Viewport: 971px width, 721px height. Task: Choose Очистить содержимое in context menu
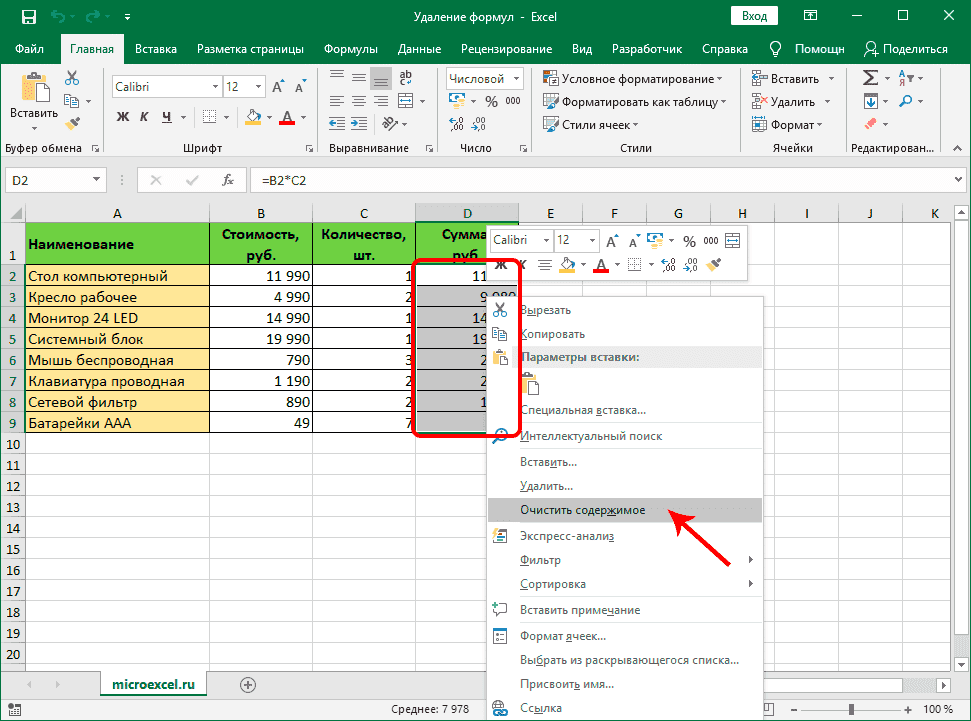point(582,510)
